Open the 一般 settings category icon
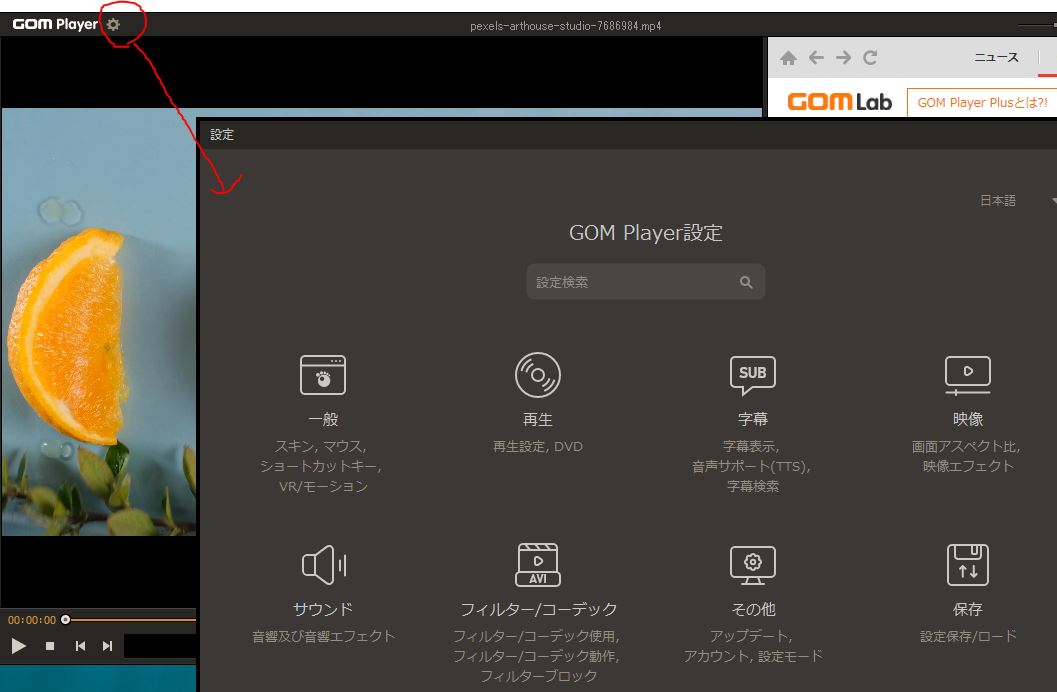Screen dimensions: 1057x692 (x=323, y=375)
